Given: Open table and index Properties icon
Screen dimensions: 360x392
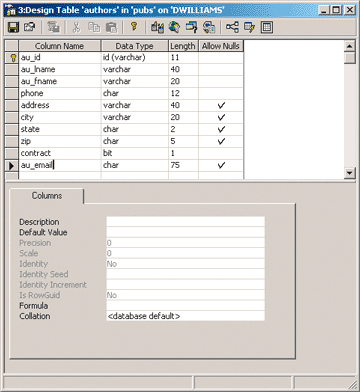Looking at the screenshot, I should click(x=30, y=27).
